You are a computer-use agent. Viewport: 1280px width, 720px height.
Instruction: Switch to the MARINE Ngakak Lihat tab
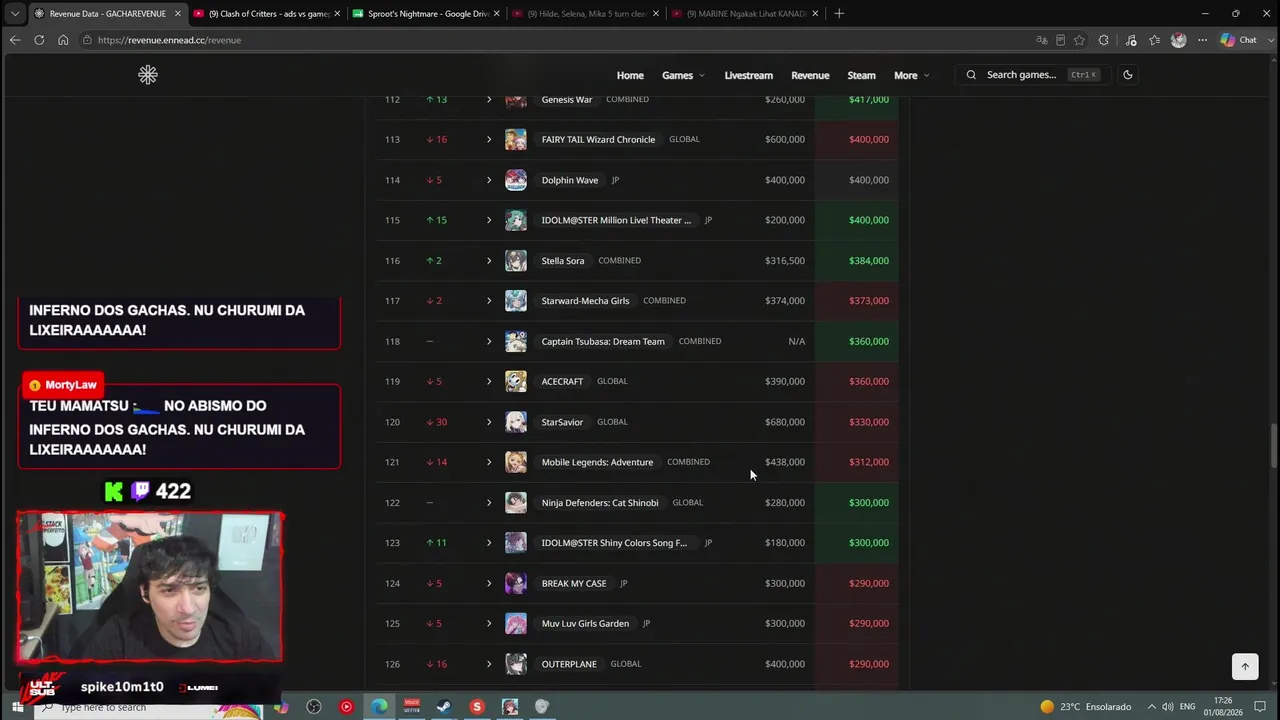click(x=745, y=14)
